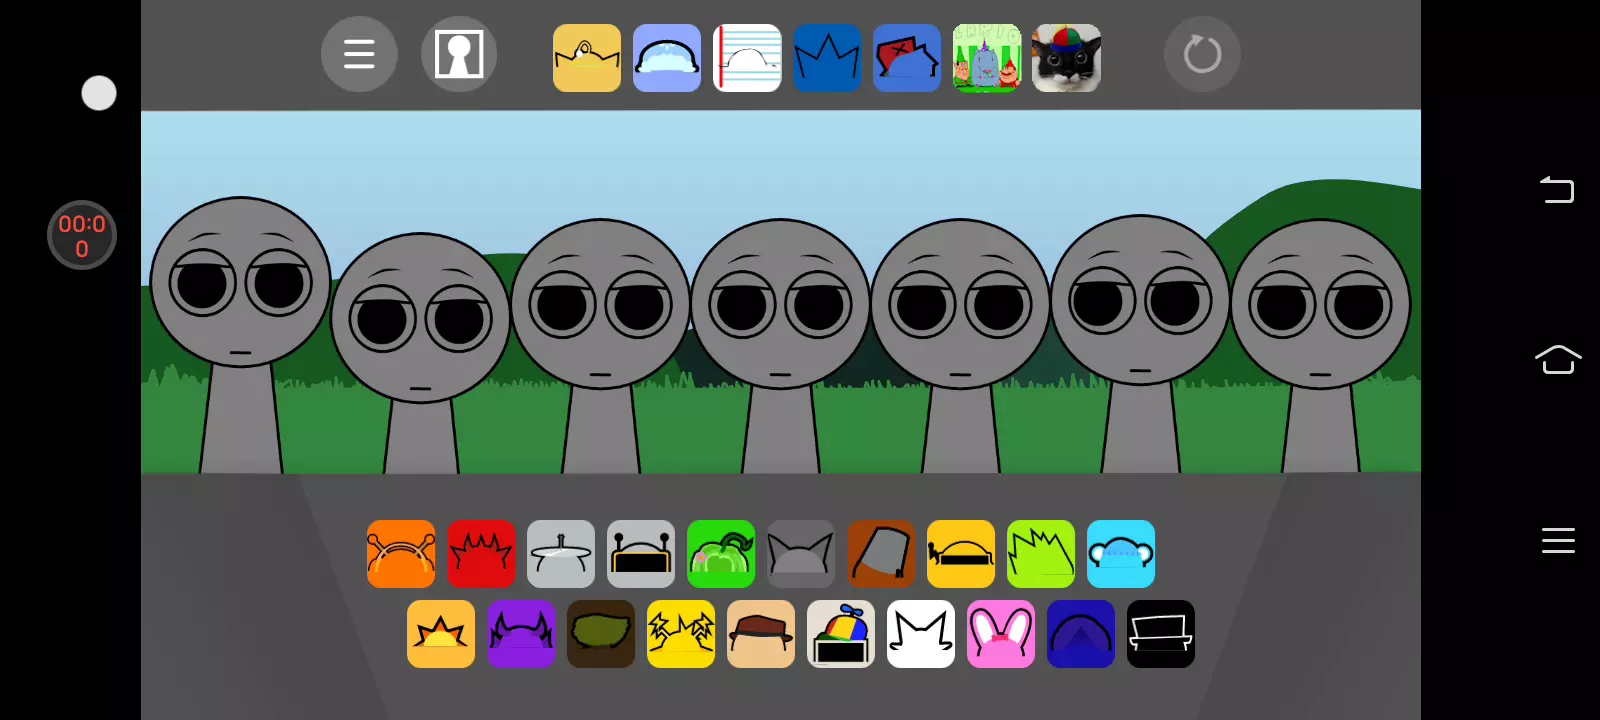
Task: Pick the light gray propeller dish sound icon
Action: click(x=561, y=554)
